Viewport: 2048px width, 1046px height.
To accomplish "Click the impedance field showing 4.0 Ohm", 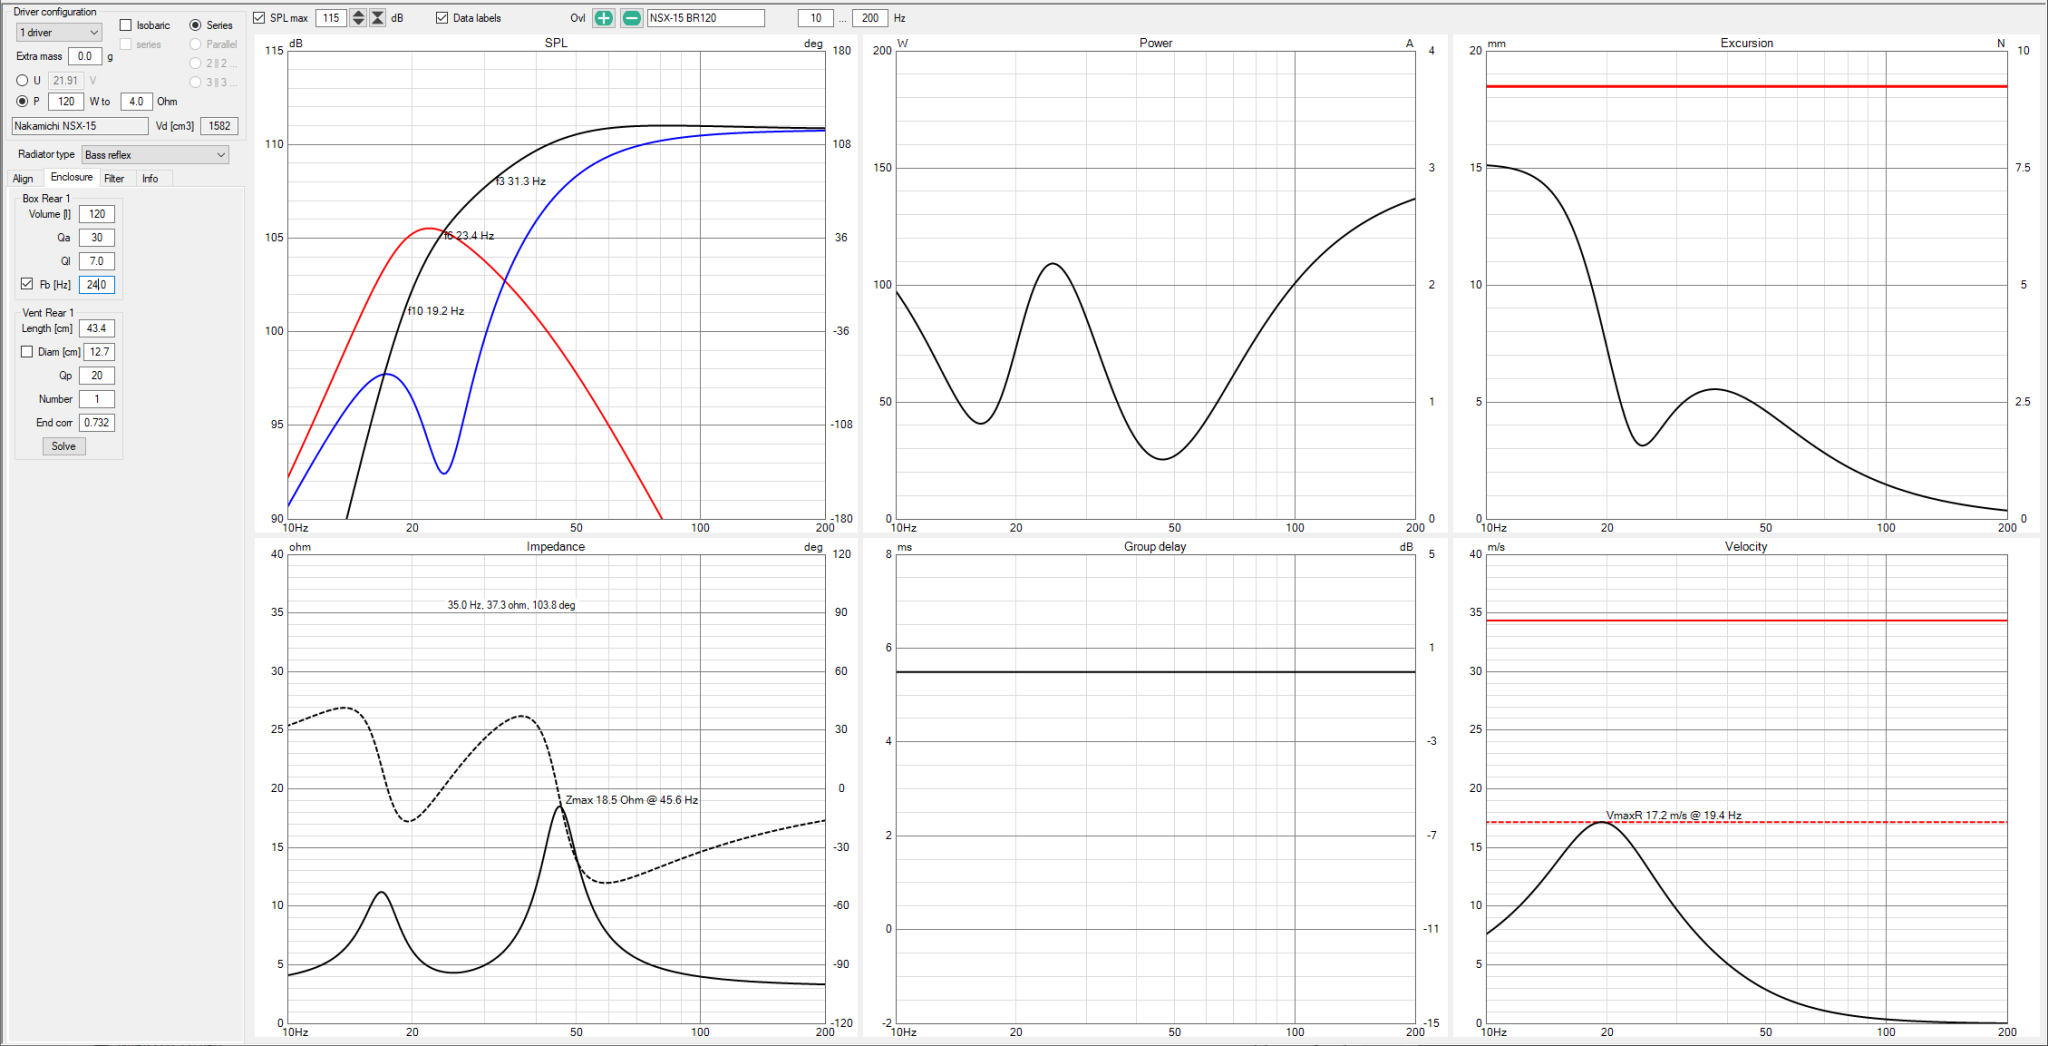I will point(136,101).
